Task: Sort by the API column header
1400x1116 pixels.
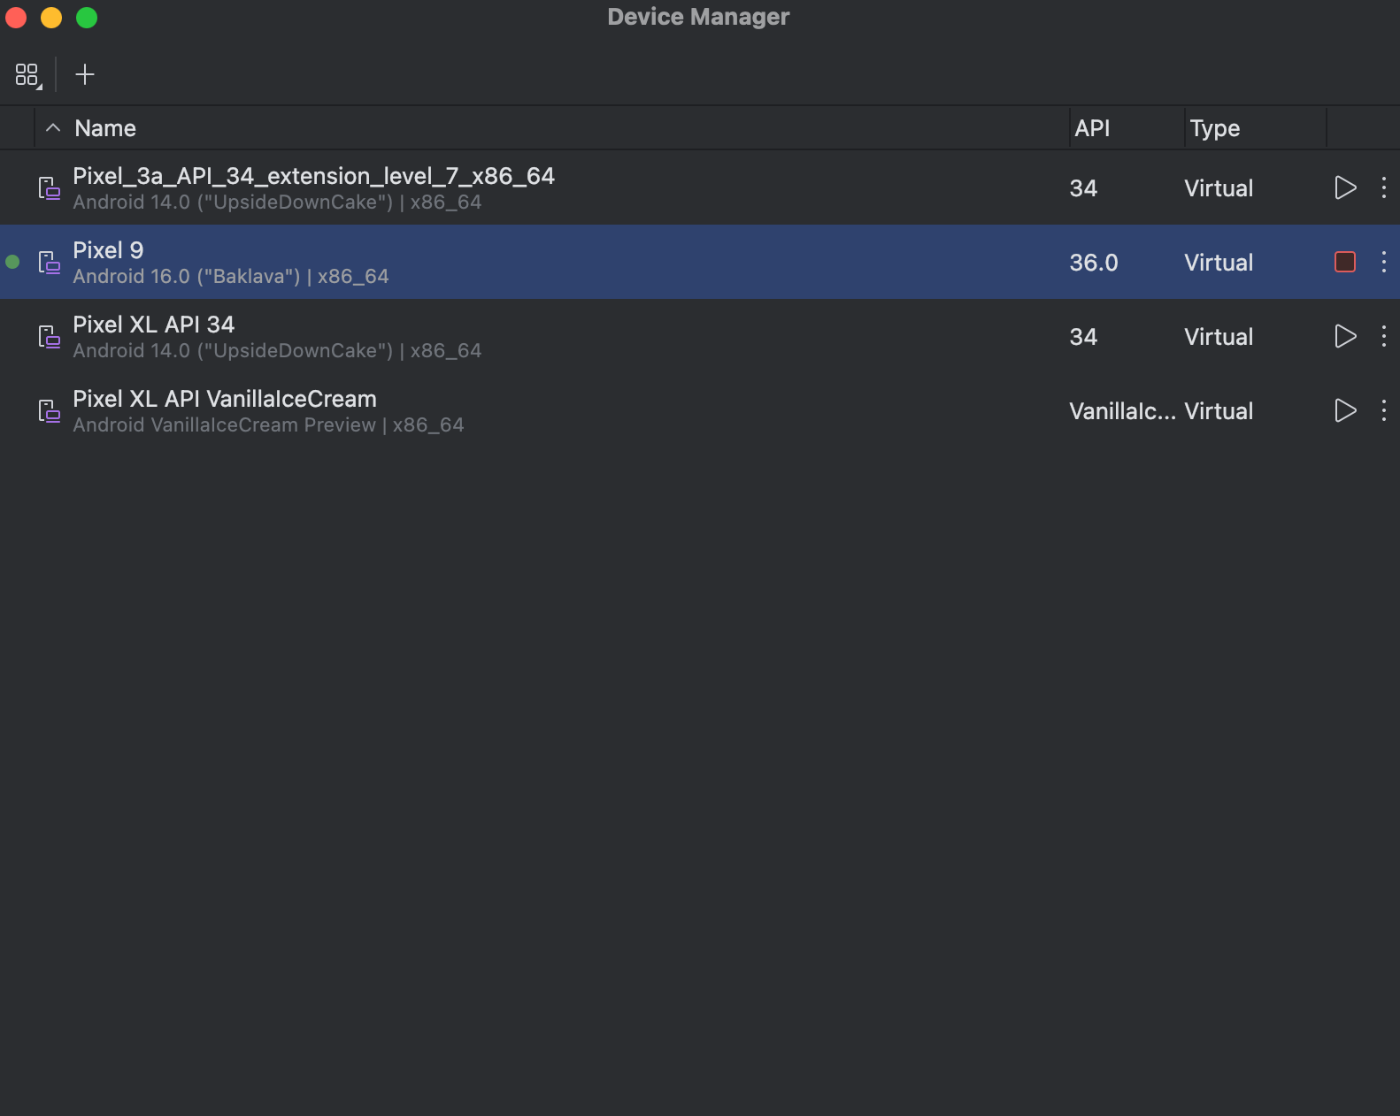Action: tap(1092, 128)
